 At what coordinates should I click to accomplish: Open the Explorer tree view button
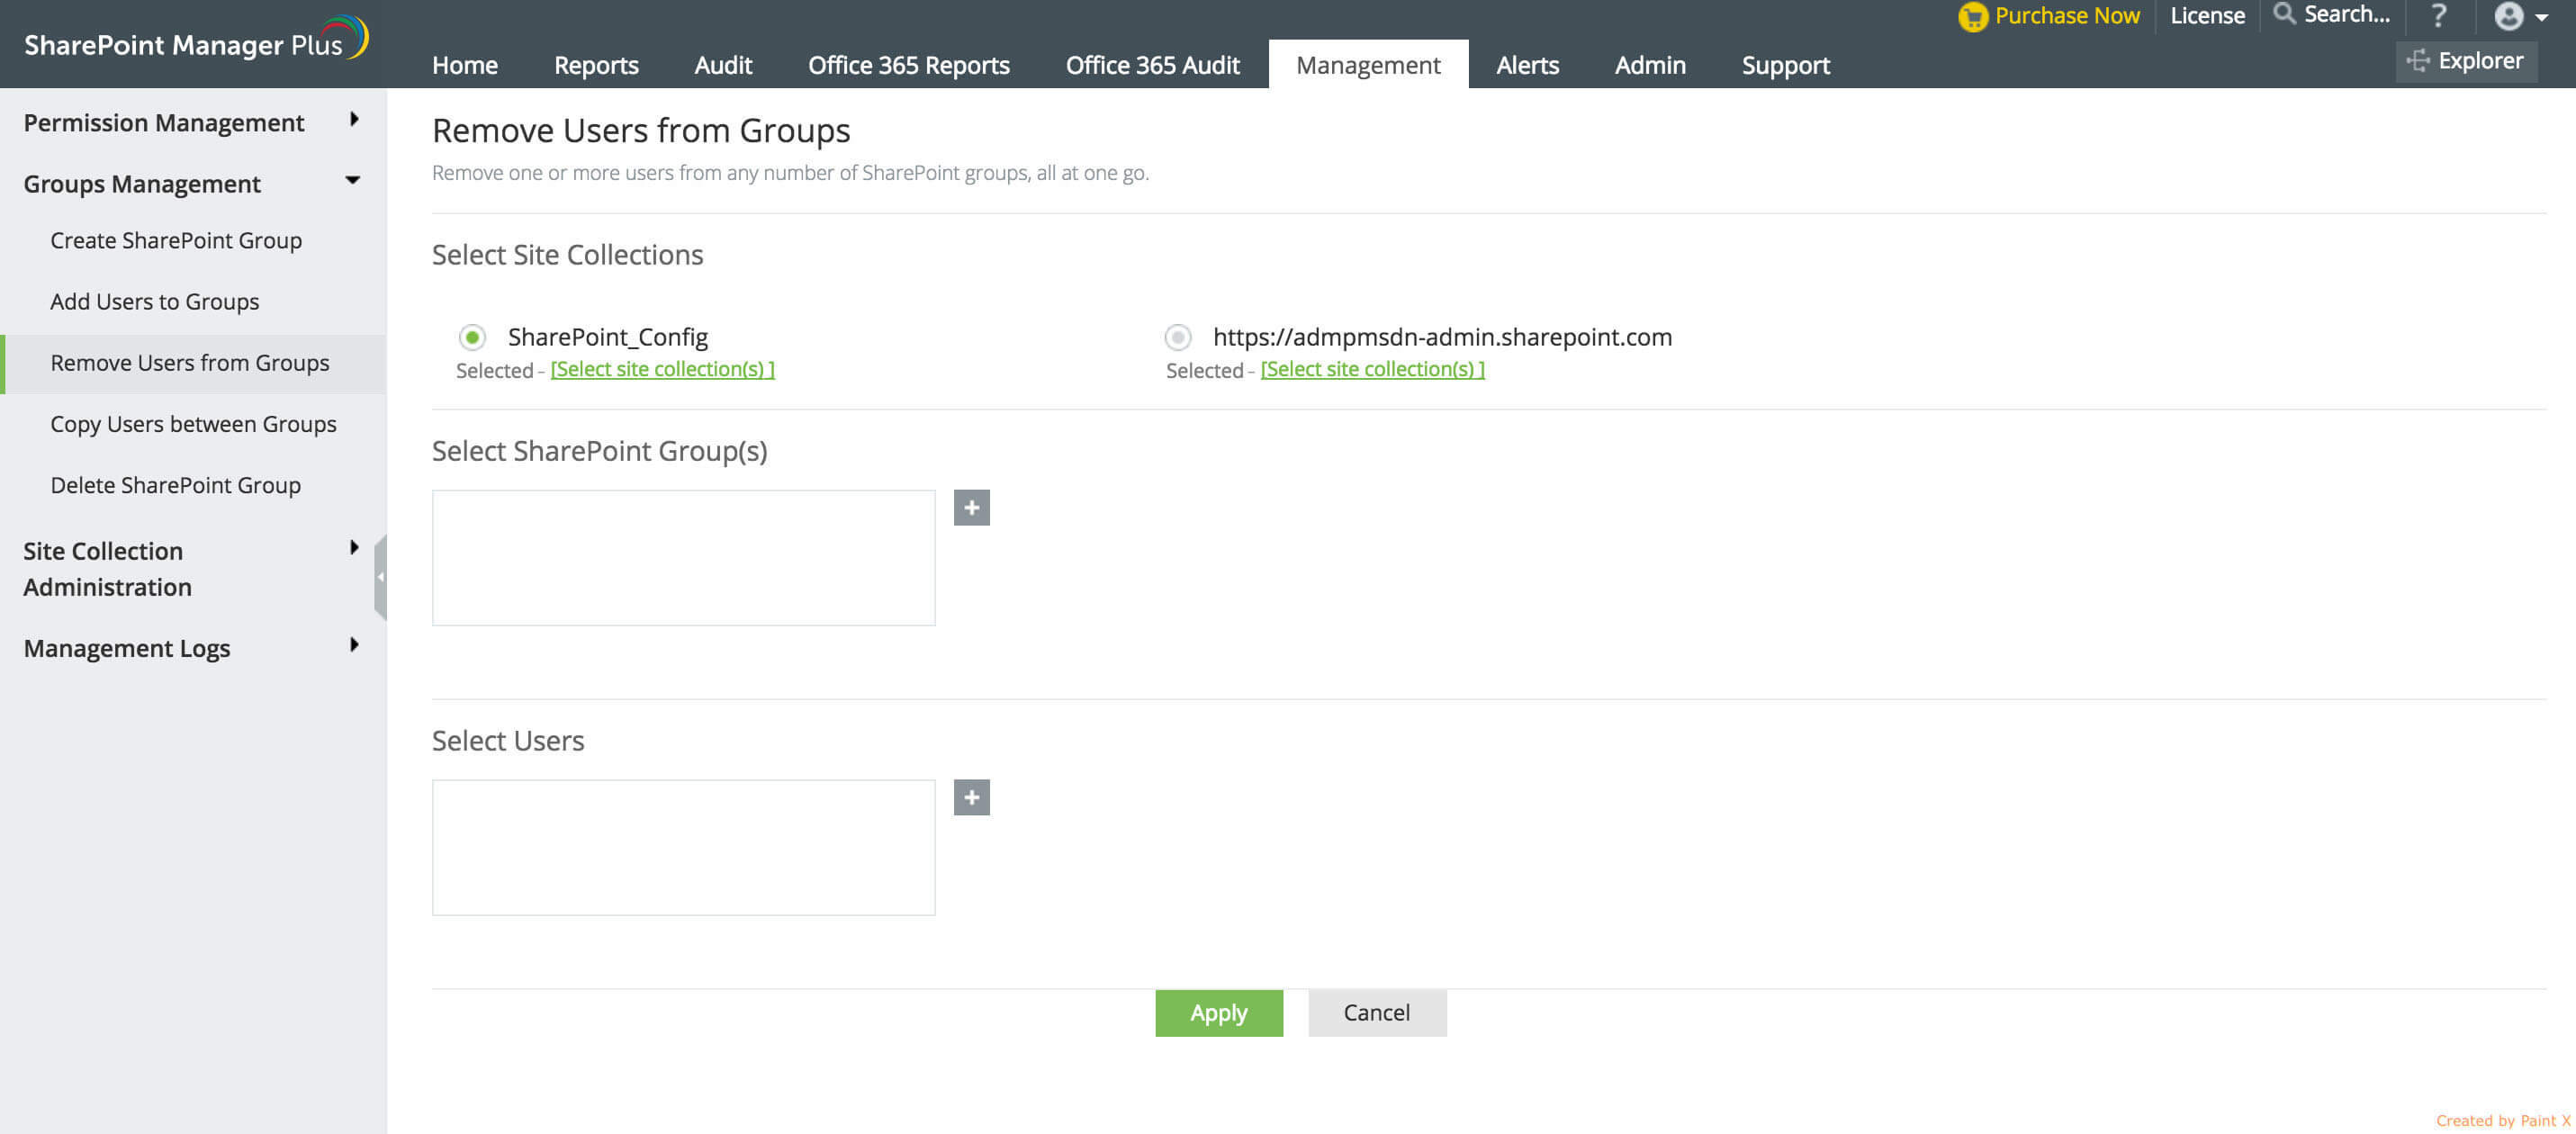pyautogui.click(x=2466, y=61)
